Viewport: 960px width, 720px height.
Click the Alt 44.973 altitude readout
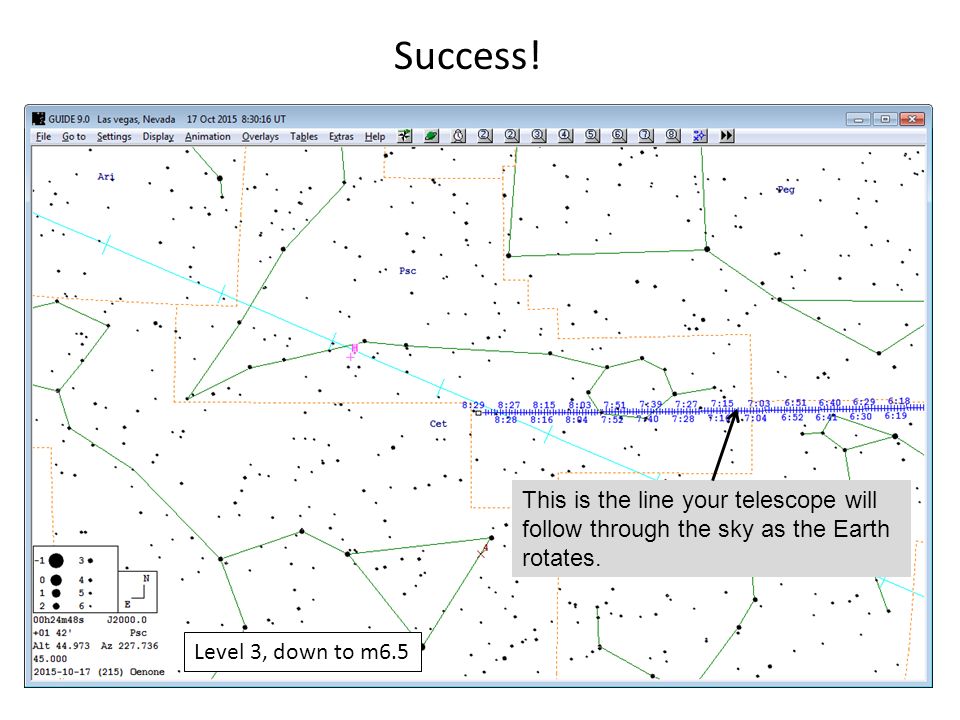(61, 646)
